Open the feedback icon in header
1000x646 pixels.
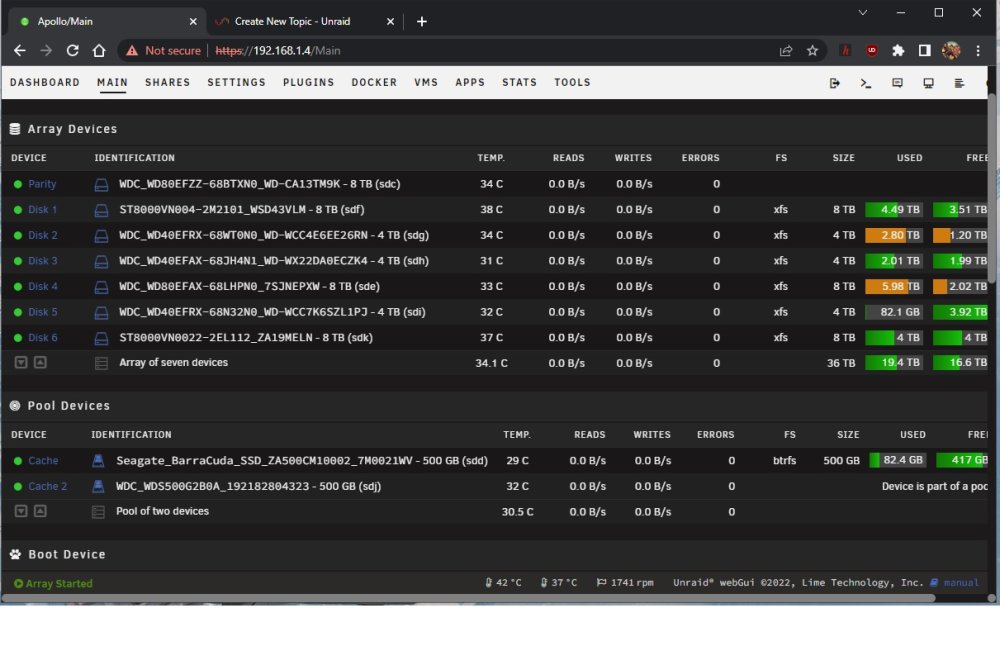[x=897, y=83]
